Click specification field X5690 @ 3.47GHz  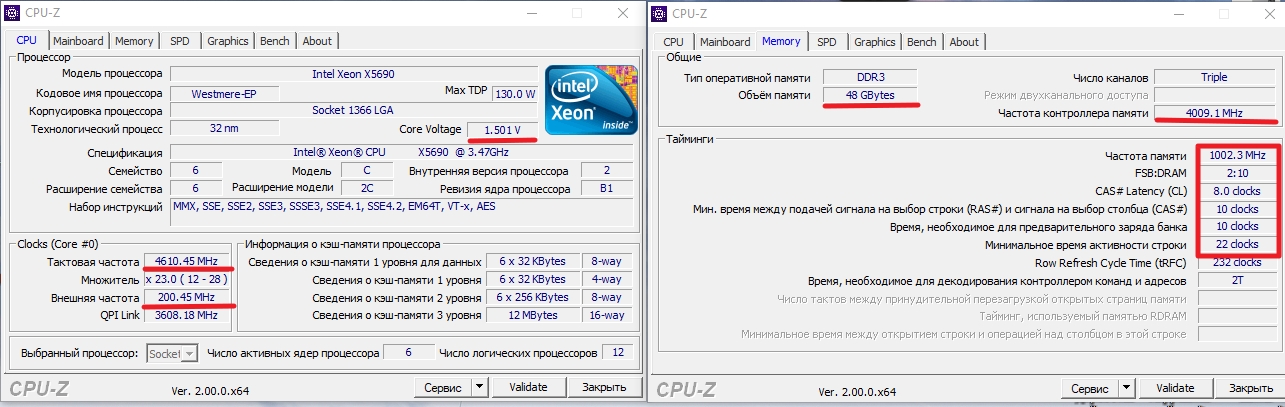point(404,153)
